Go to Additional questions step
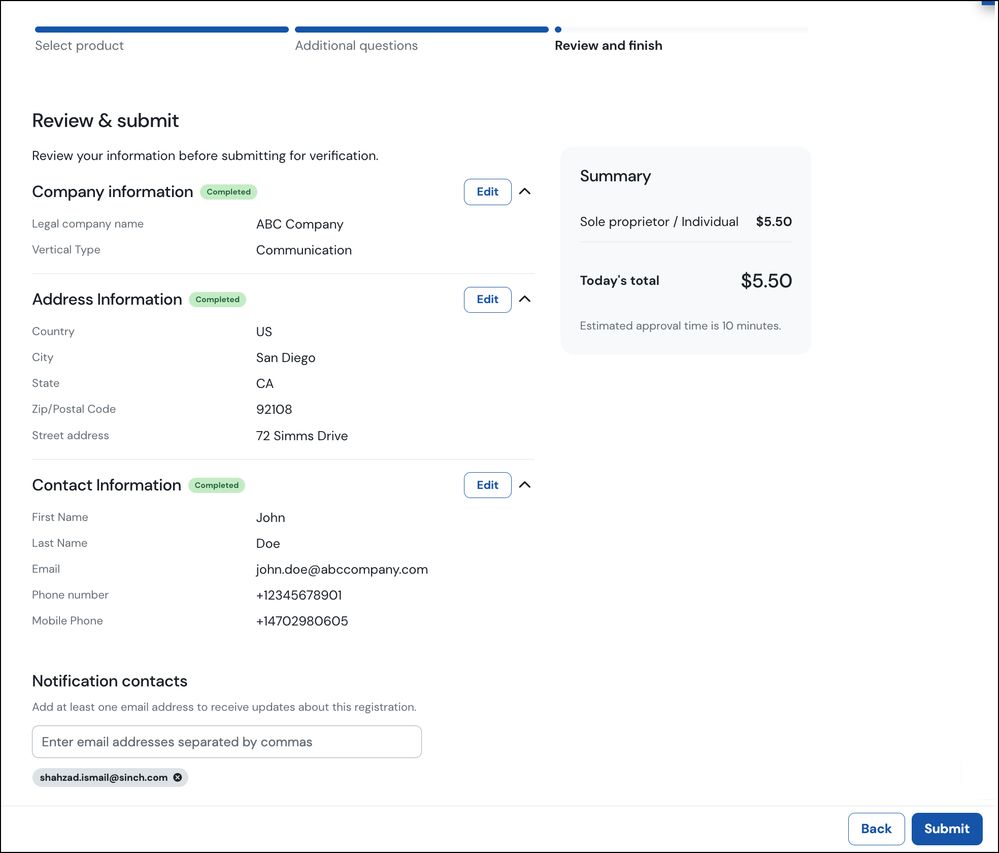The height and width of the screenshot is (853, 999). point(356,46)
